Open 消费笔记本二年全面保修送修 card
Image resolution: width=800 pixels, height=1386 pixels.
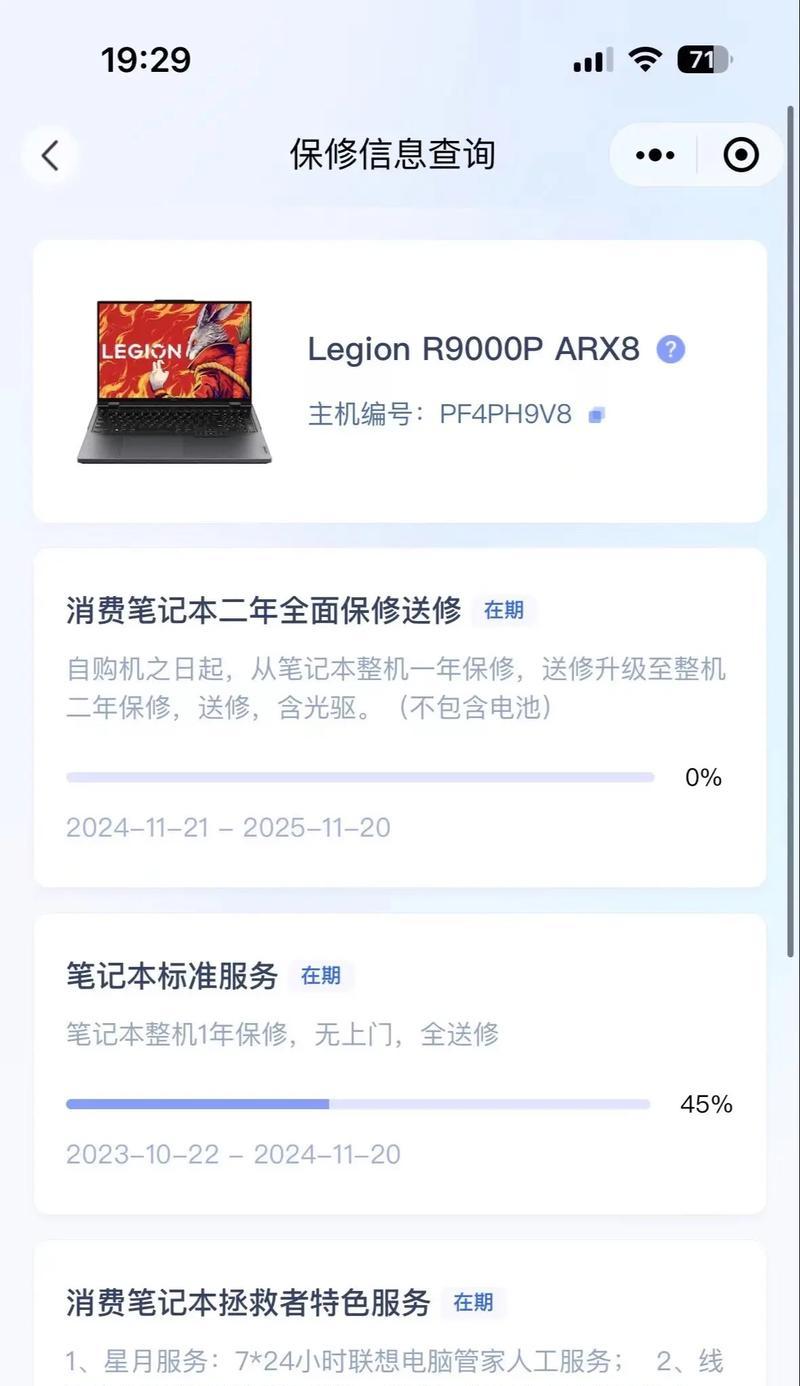coord(400,718)
